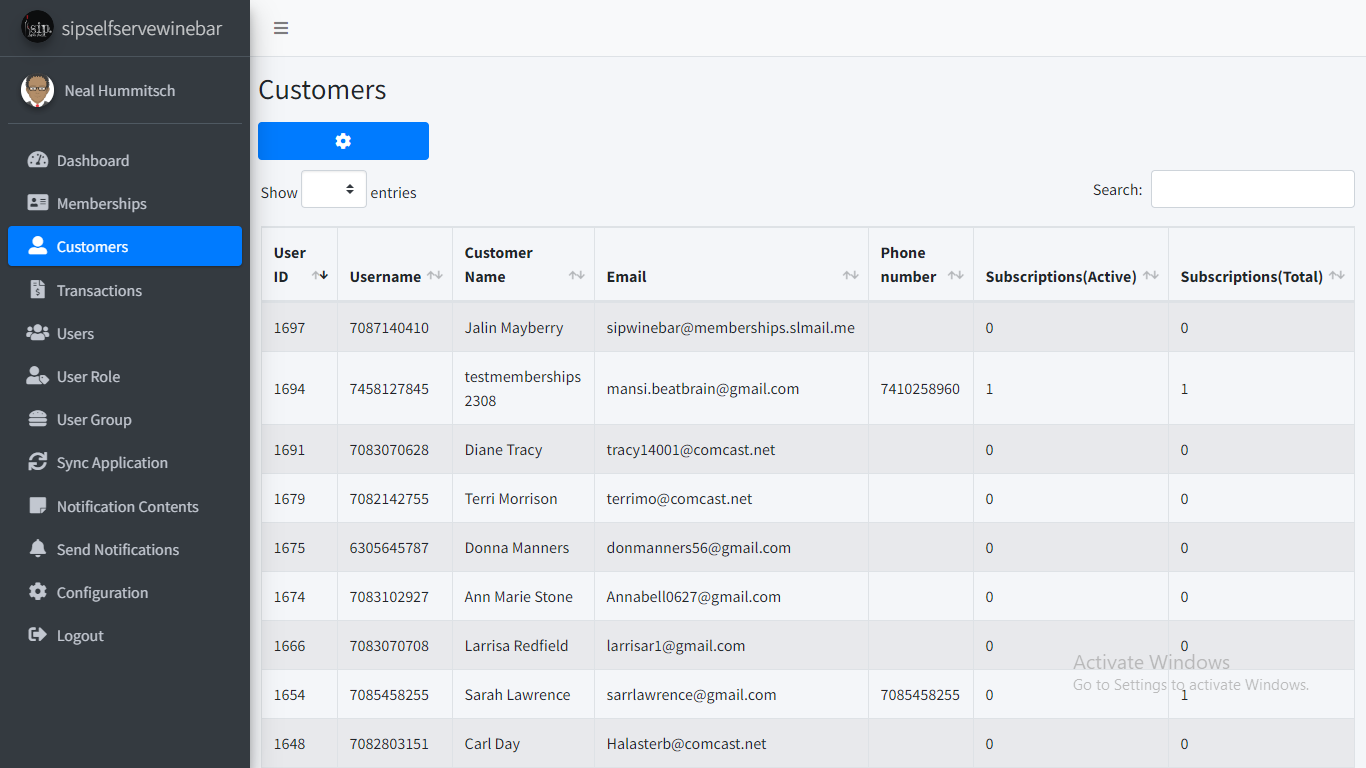Screen dimensions: 1366x768
Task: Click the Send Notifications bell icon
Action: pos(38,549)
